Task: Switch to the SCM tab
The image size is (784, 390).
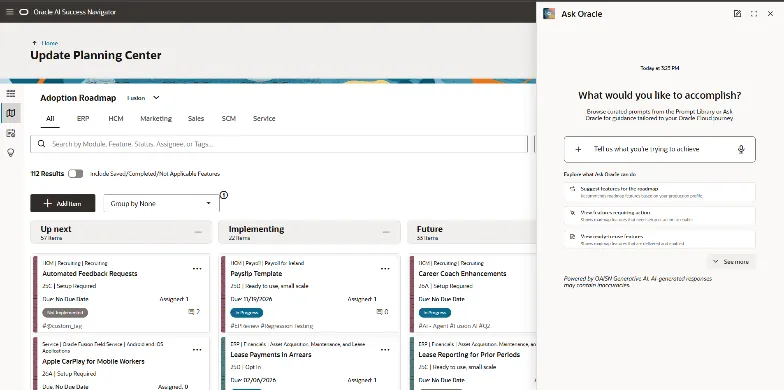Action: (228, 118)
